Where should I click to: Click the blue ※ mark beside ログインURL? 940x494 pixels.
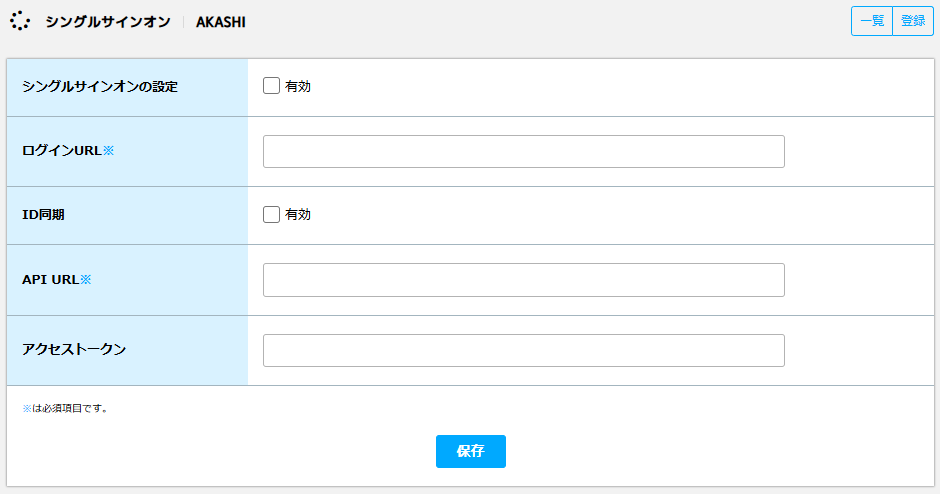tap(109, 150)
